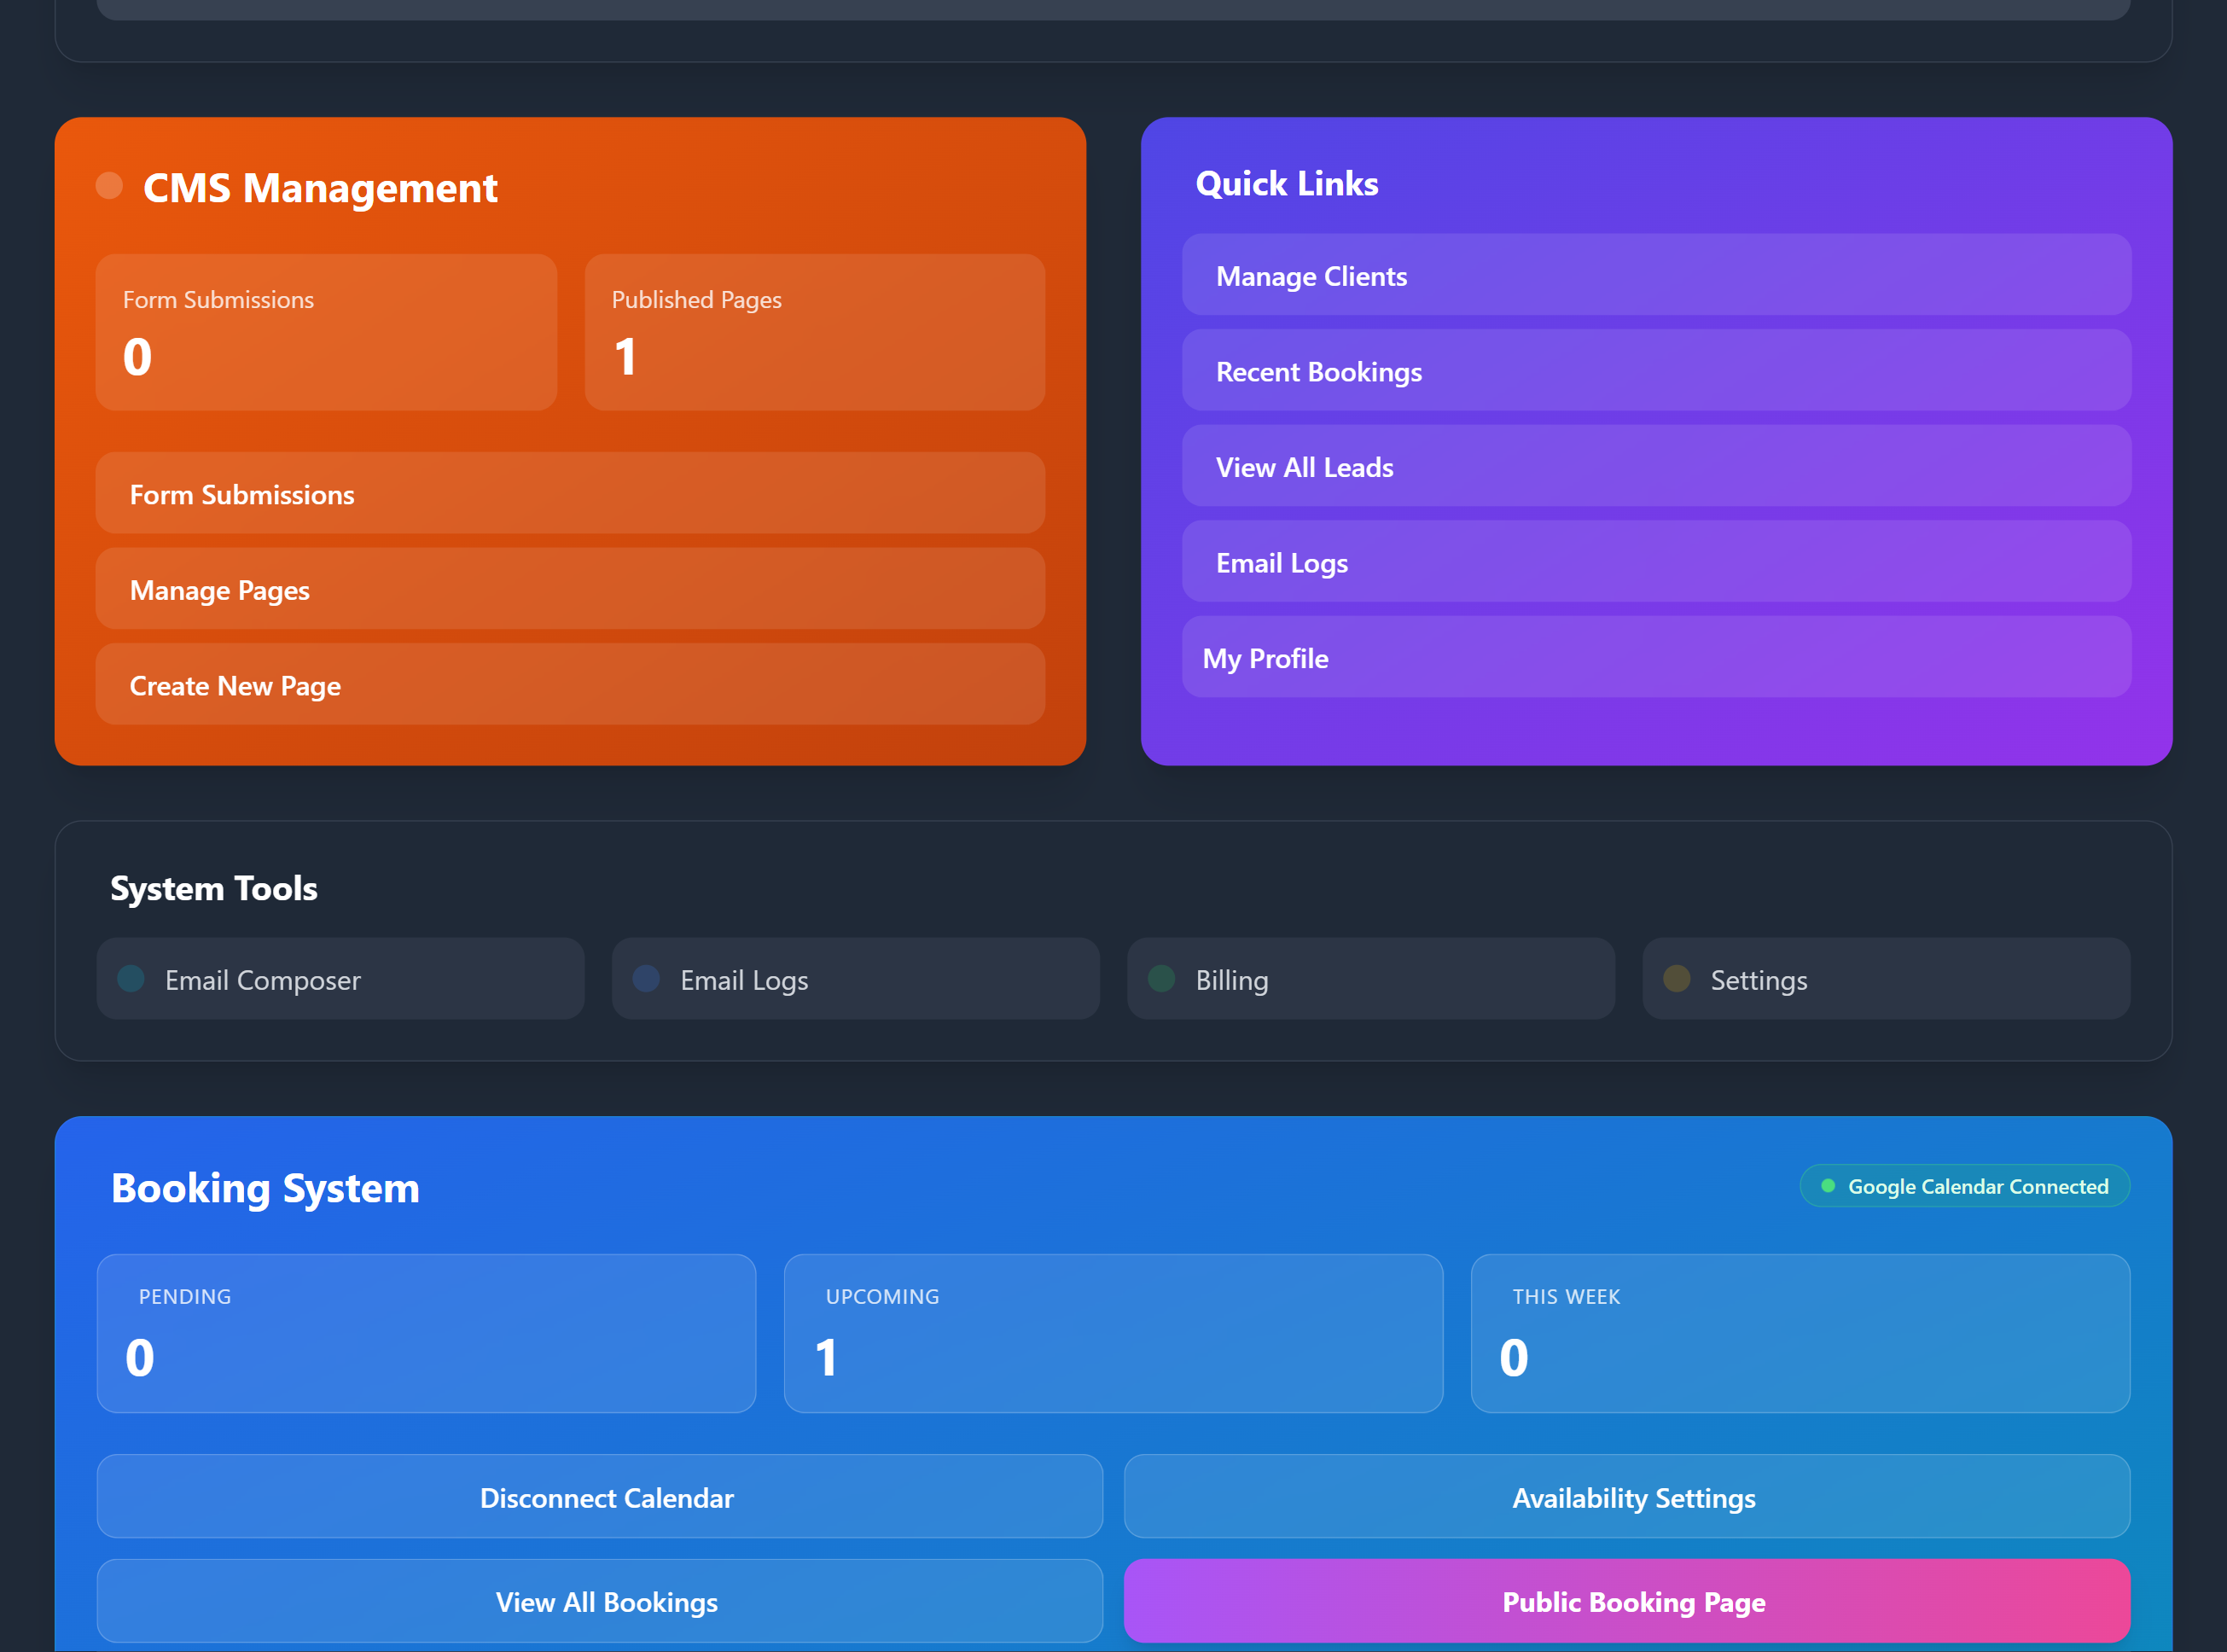This screenshot has height=1652, width=2227.
Task: Click the Billing tool icon
Action: click(x=1162, y=978)
